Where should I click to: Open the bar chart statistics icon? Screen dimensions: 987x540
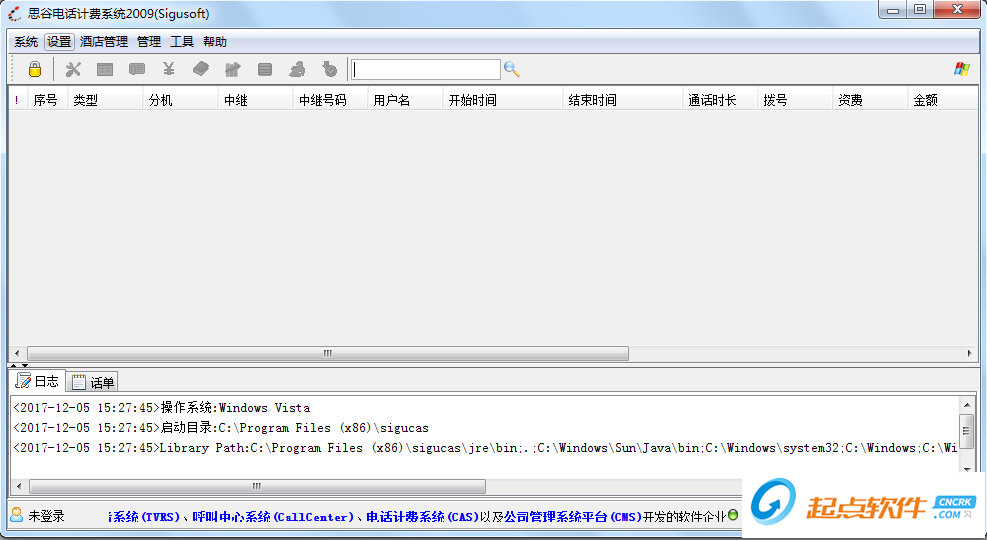pos(233,69)
